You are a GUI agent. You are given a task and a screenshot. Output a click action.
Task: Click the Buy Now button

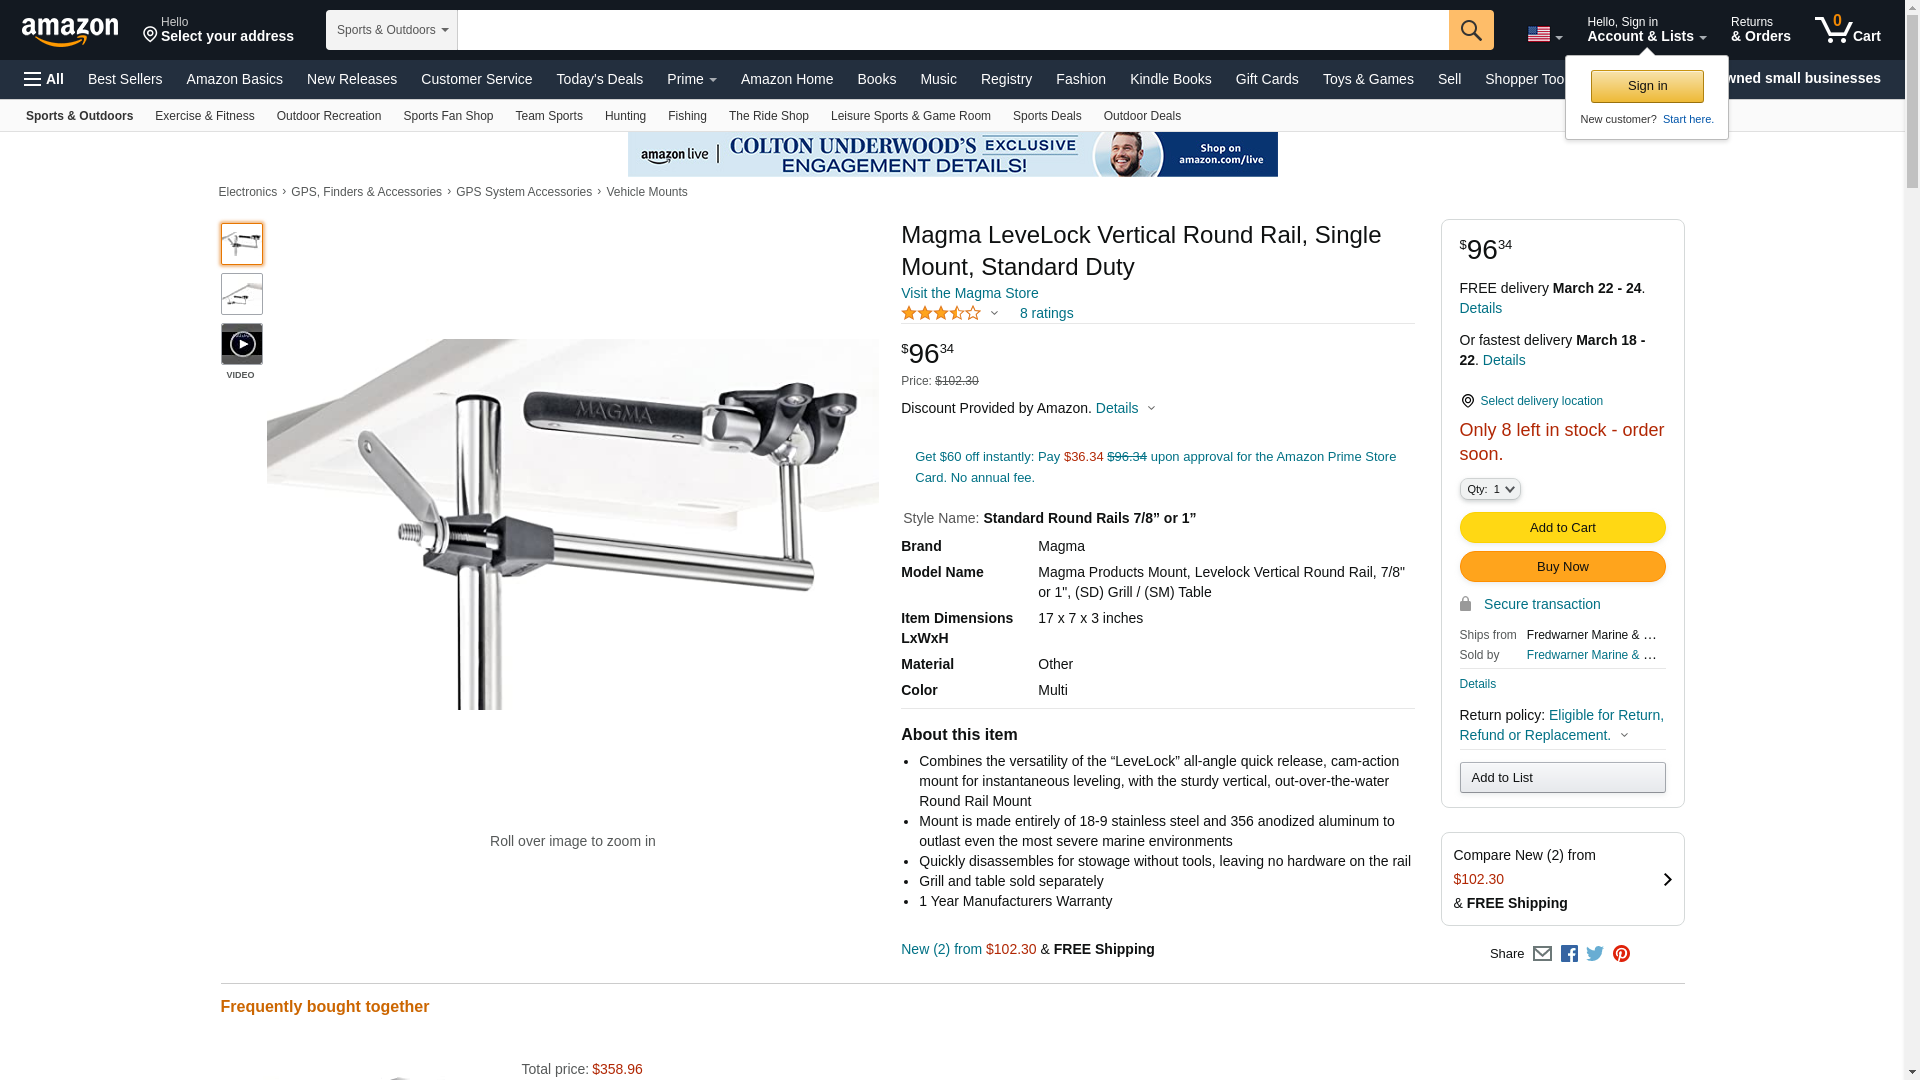point(1562,567)
